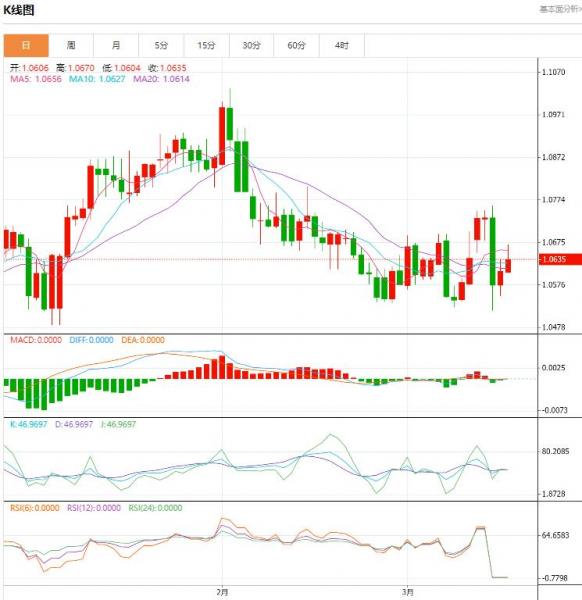Switch to the 月 monthly tab
The image size is (582, 600).
tap(116, 46)
